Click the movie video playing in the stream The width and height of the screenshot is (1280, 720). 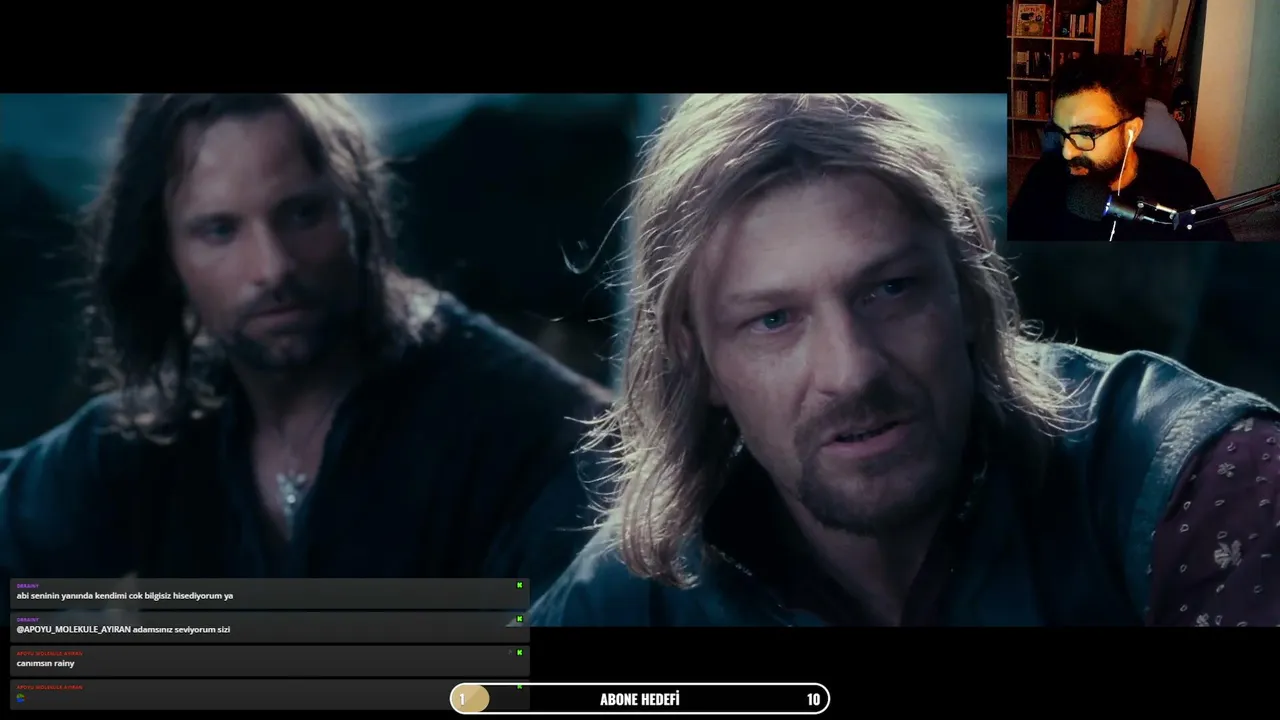tap(640, 360)
